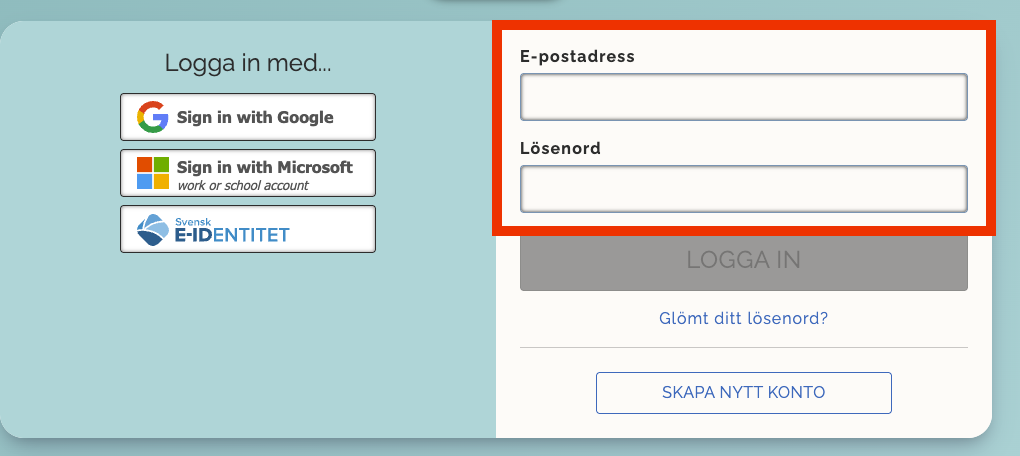Image resolution: width=1020 pixels, height=456 pixels.
Task: Click the E-IDENTITET wordmark text
Action: (232, 235)
